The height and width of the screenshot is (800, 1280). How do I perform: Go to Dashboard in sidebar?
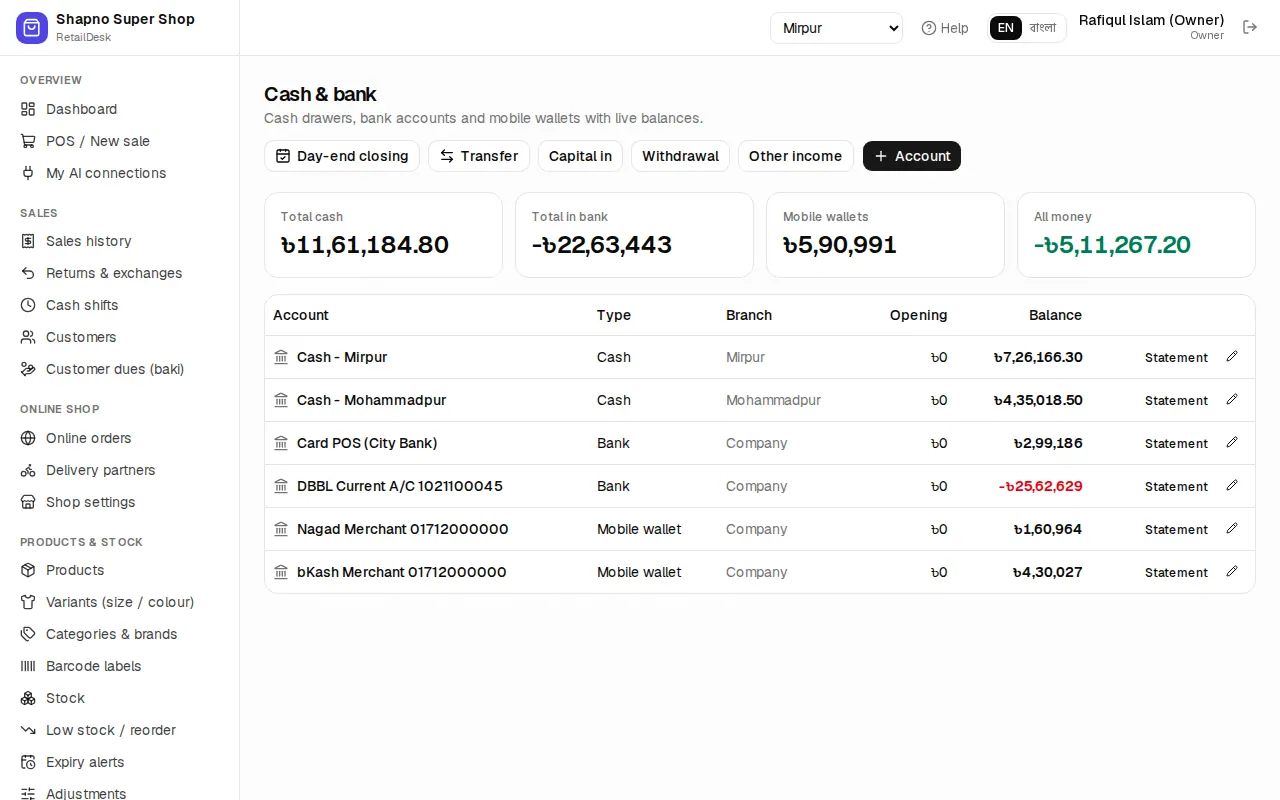[120, 109]
